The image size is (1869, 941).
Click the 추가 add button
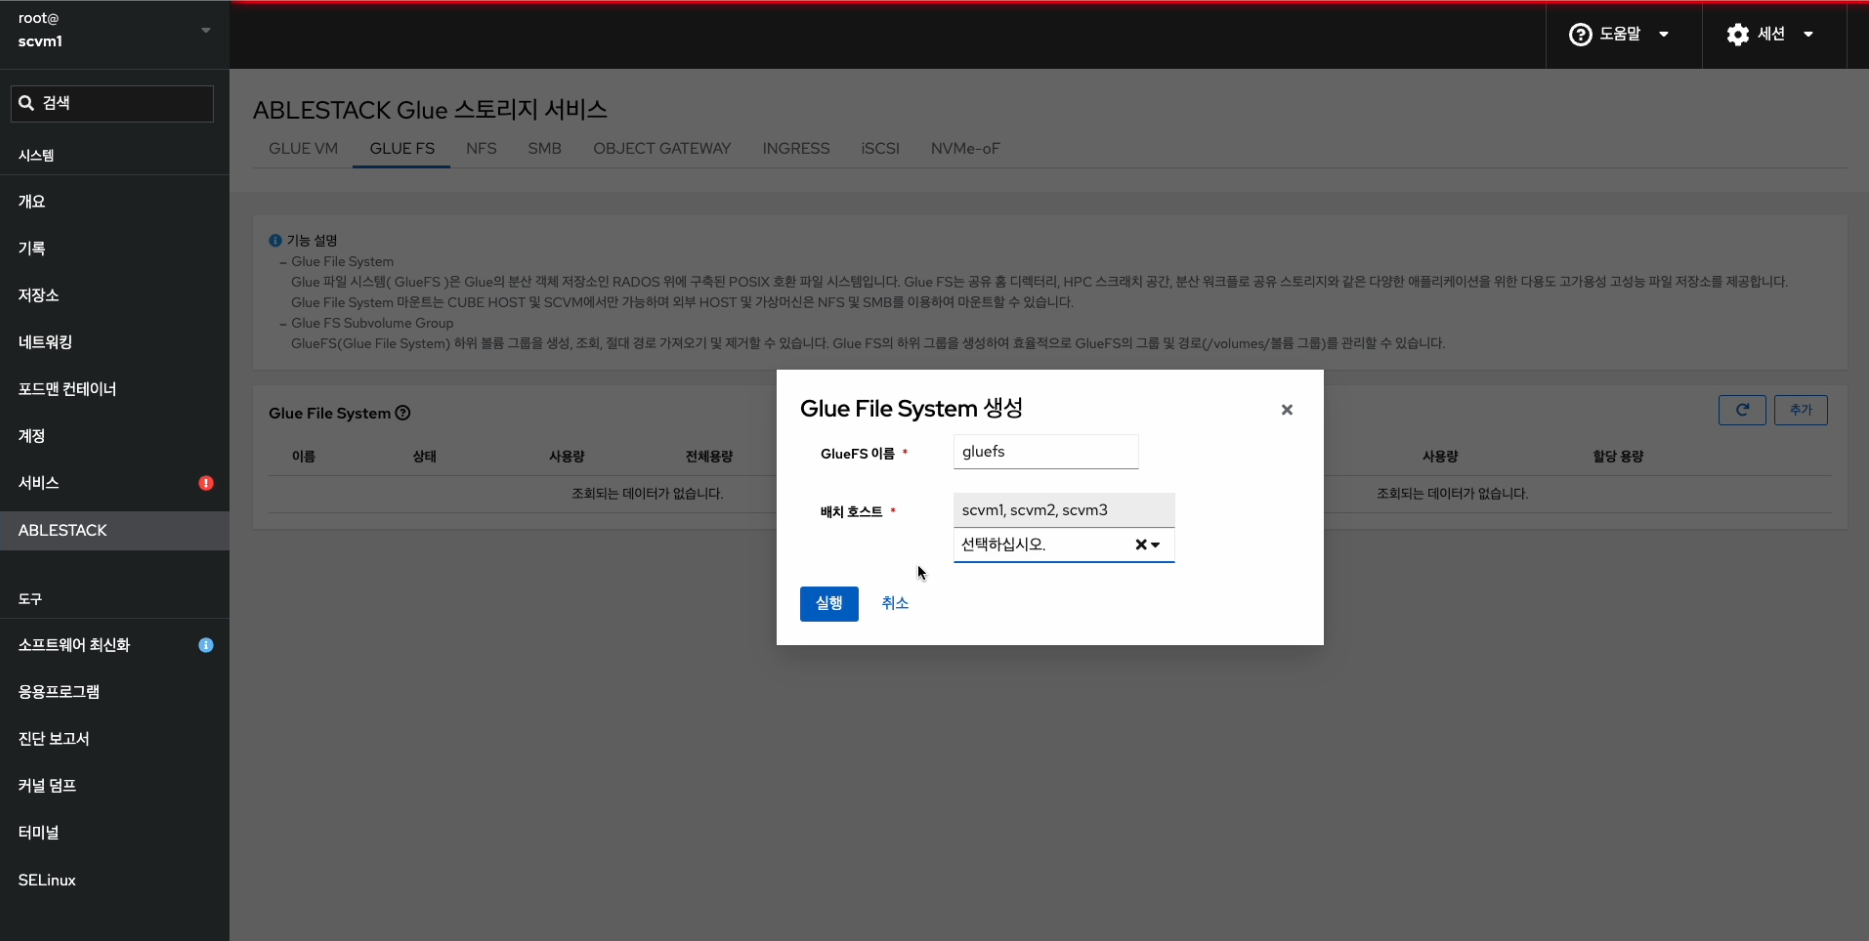[1800, 410]
